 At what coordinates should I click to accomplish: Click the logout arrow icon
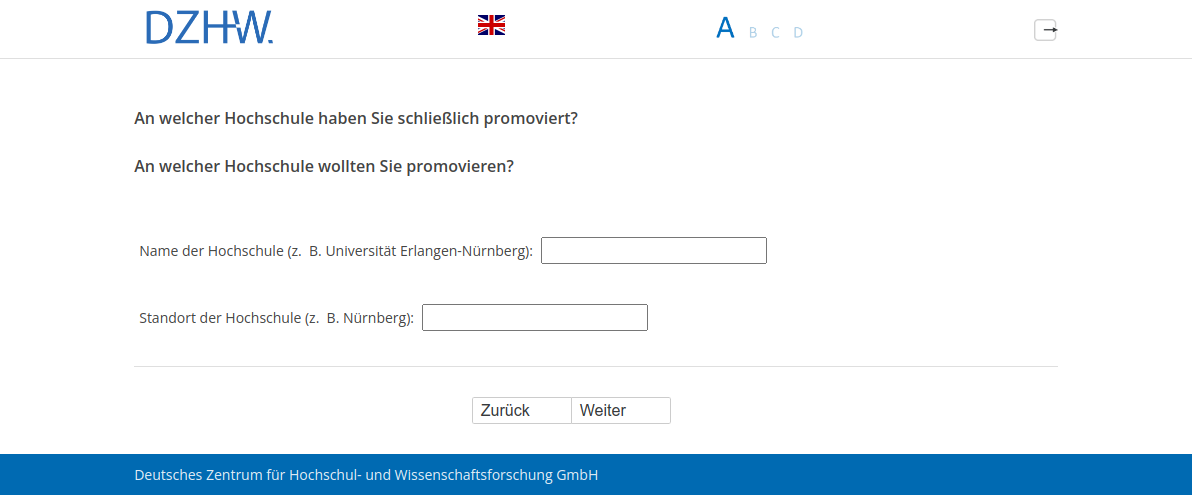[x=1045, y=30]
